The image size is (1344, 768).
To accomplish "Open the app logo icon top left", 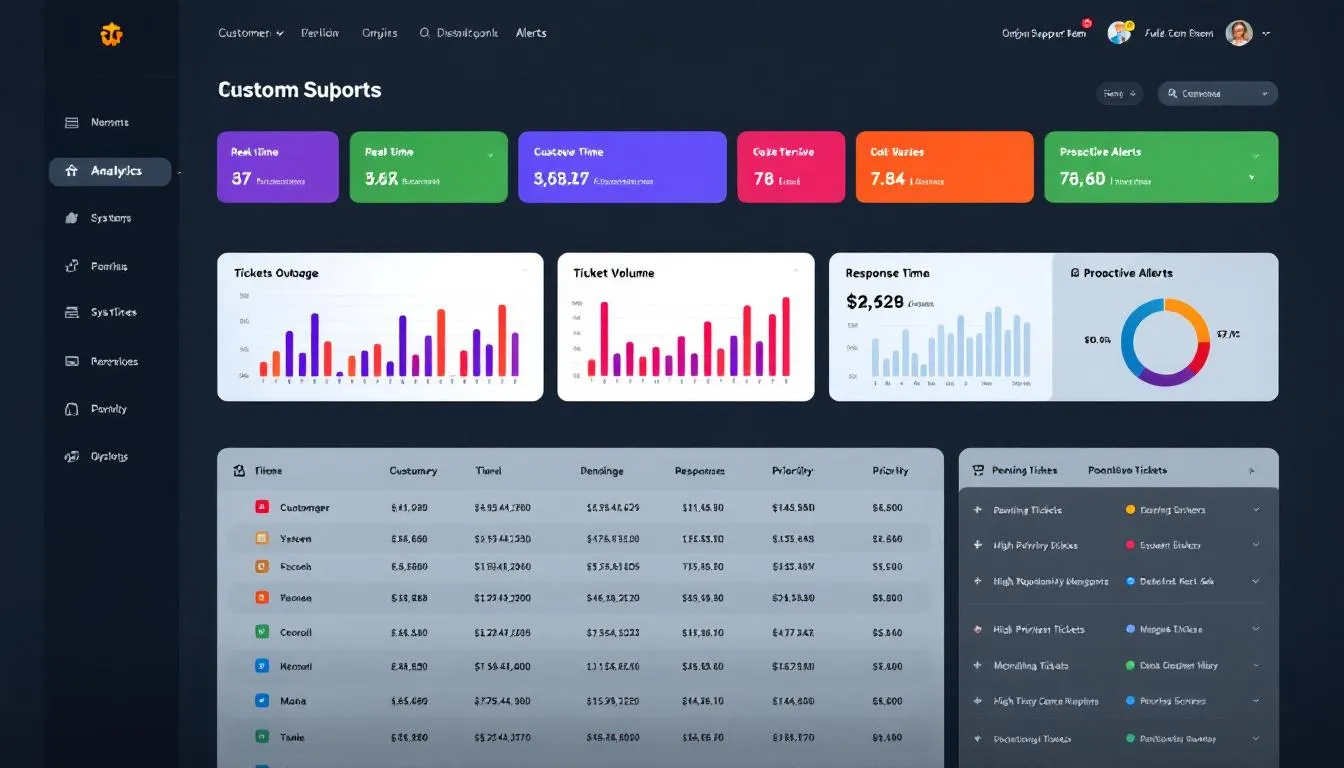I will click(x=111, y=33).
